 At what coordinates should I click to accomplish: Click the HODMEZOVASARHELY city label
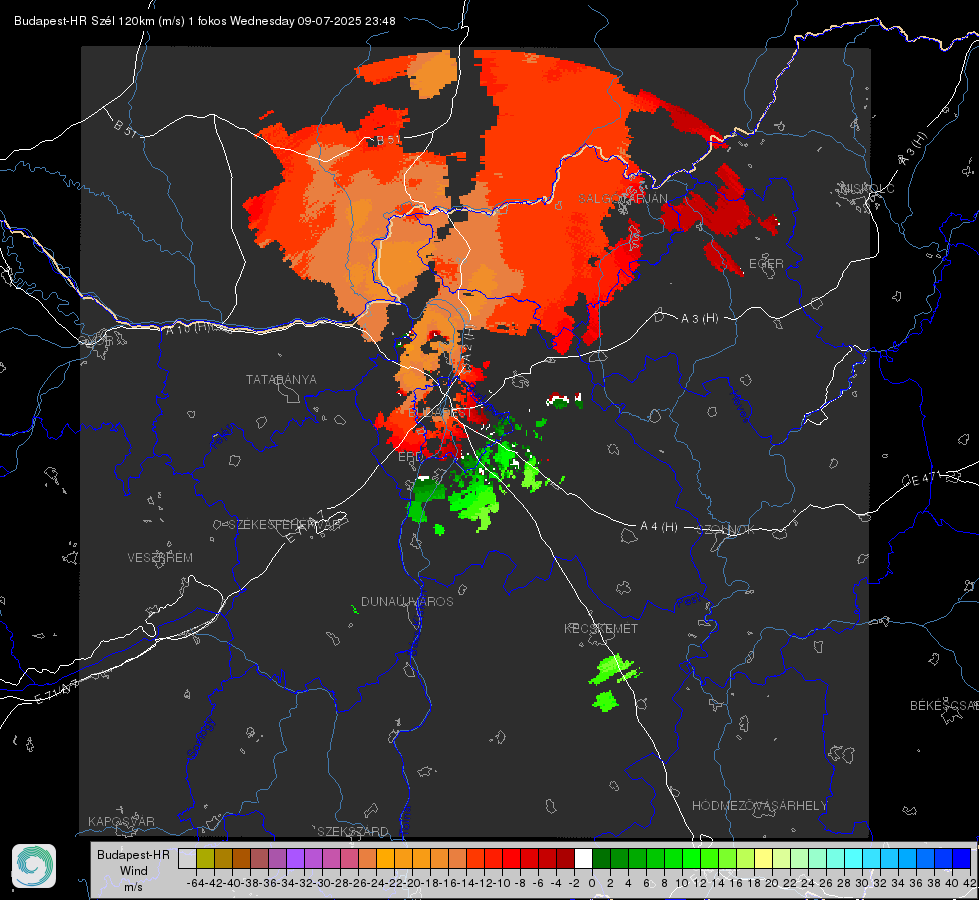pos(759,806)
